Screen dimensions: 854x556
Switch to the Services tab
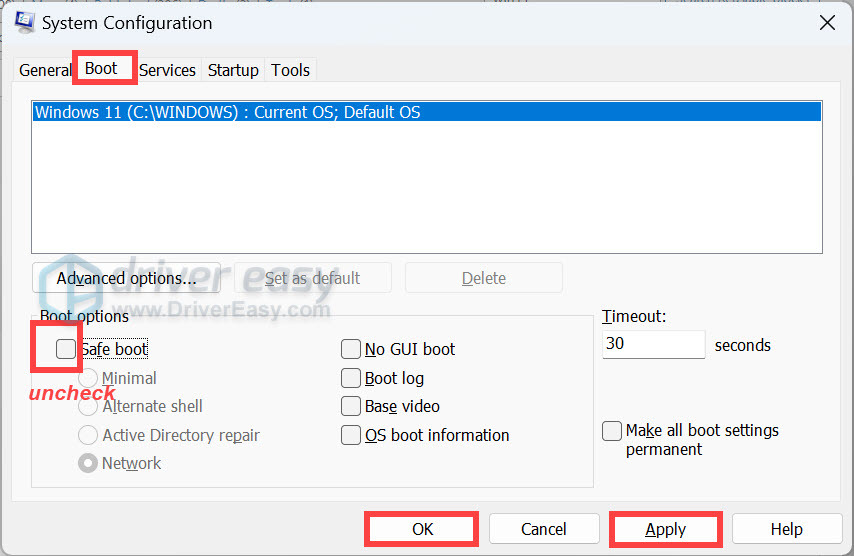pyautogui.click(x=167, y=70)
